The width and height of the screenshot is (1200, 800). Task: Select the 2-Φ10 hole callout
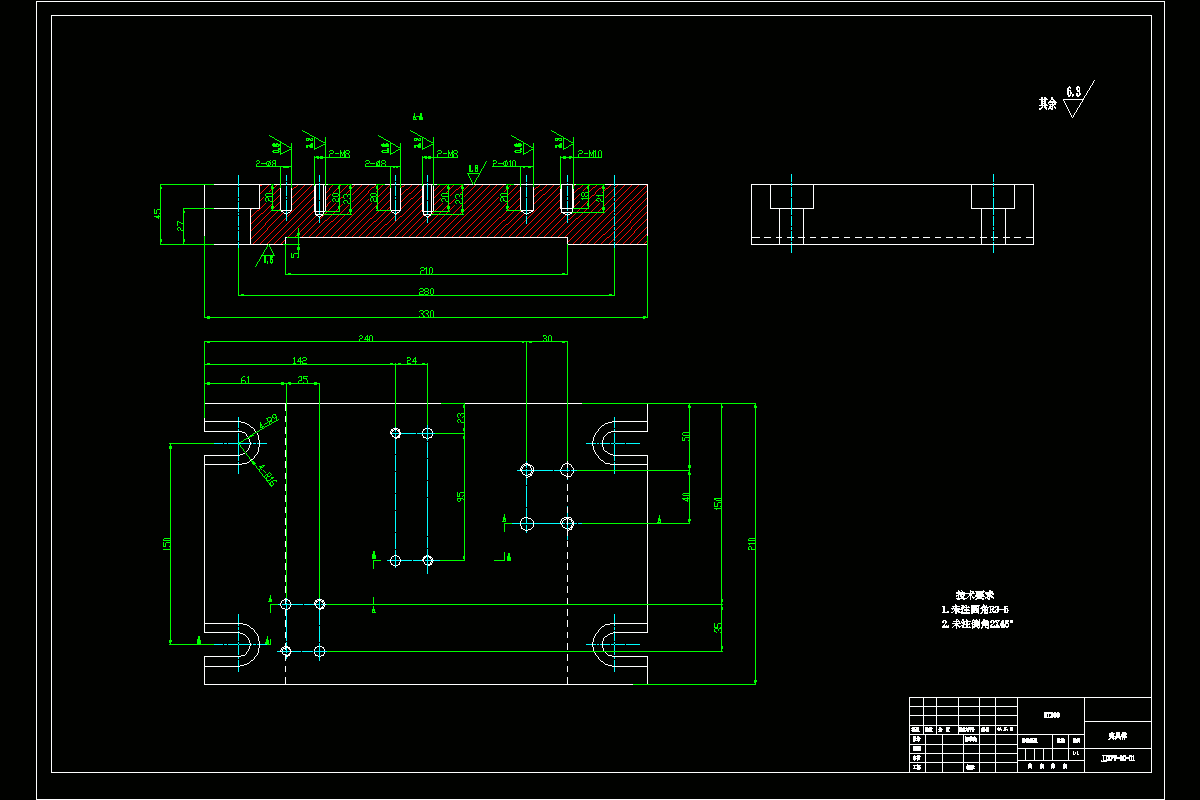click(x=504, y=163)
